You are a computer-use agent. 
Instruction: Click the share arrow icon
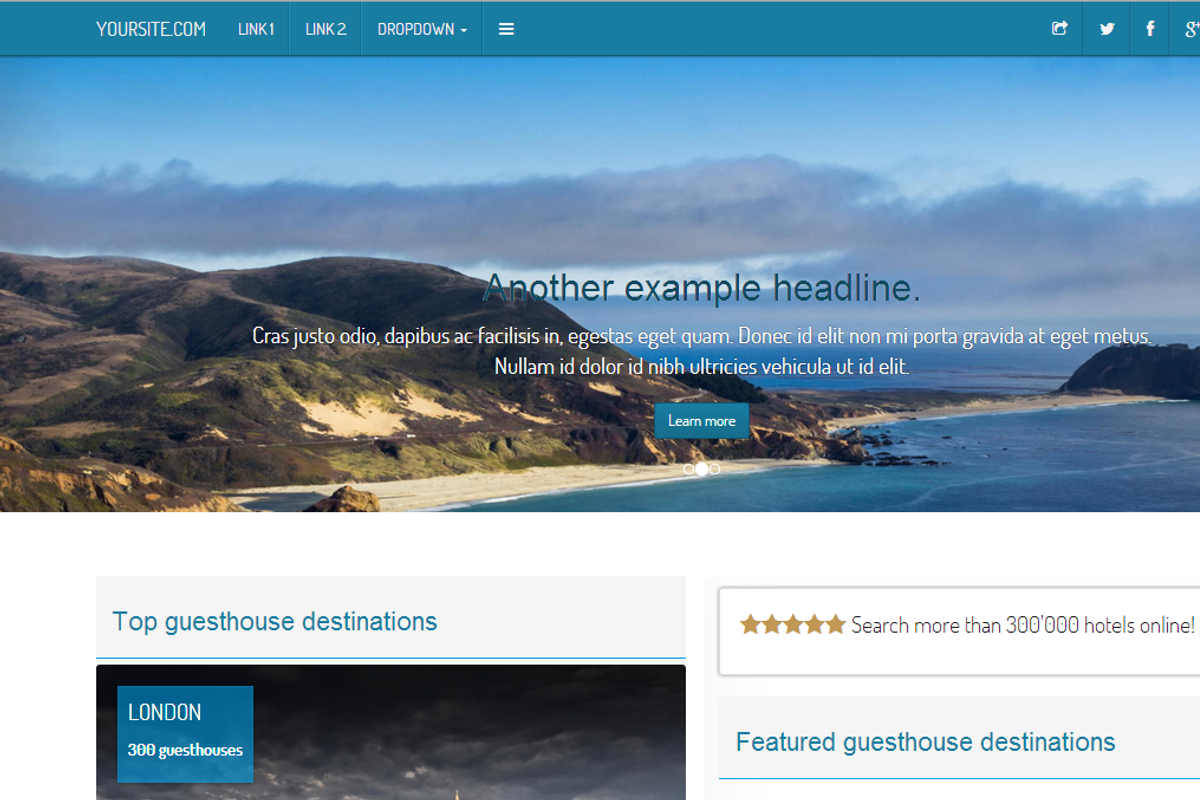[1059, 28]
